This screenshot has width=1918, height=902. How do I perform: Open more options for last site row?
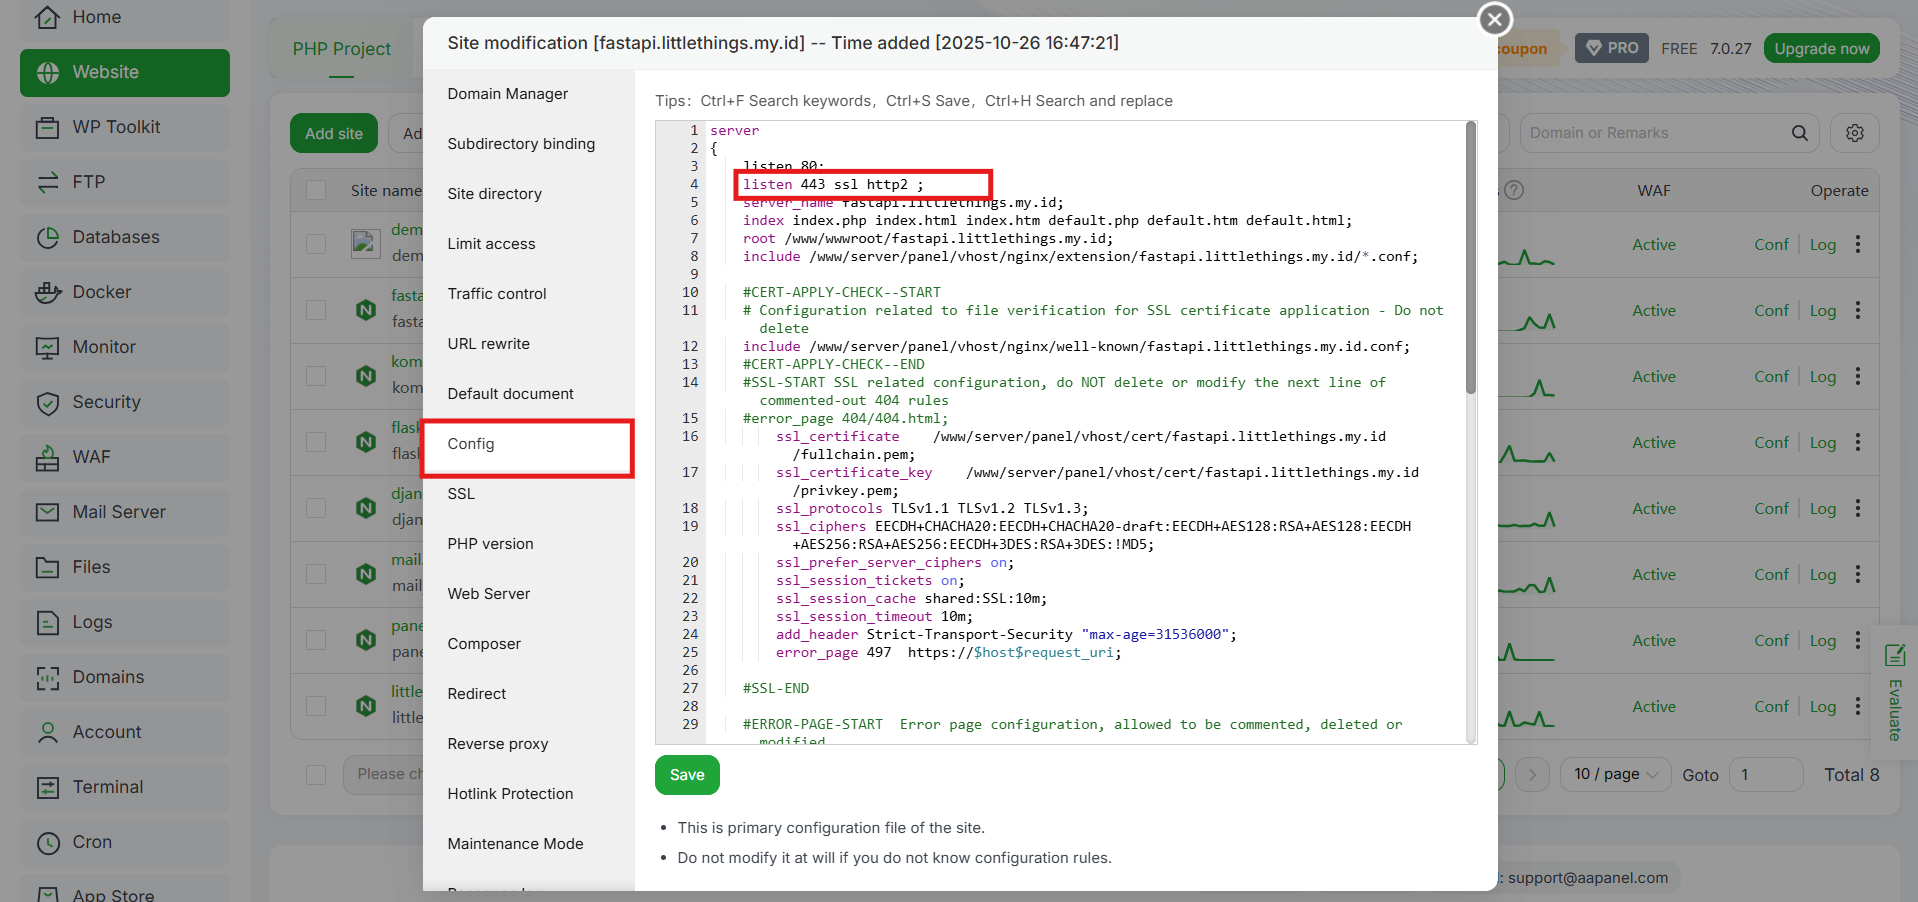pyautogui.click(x=1858, y=706)
